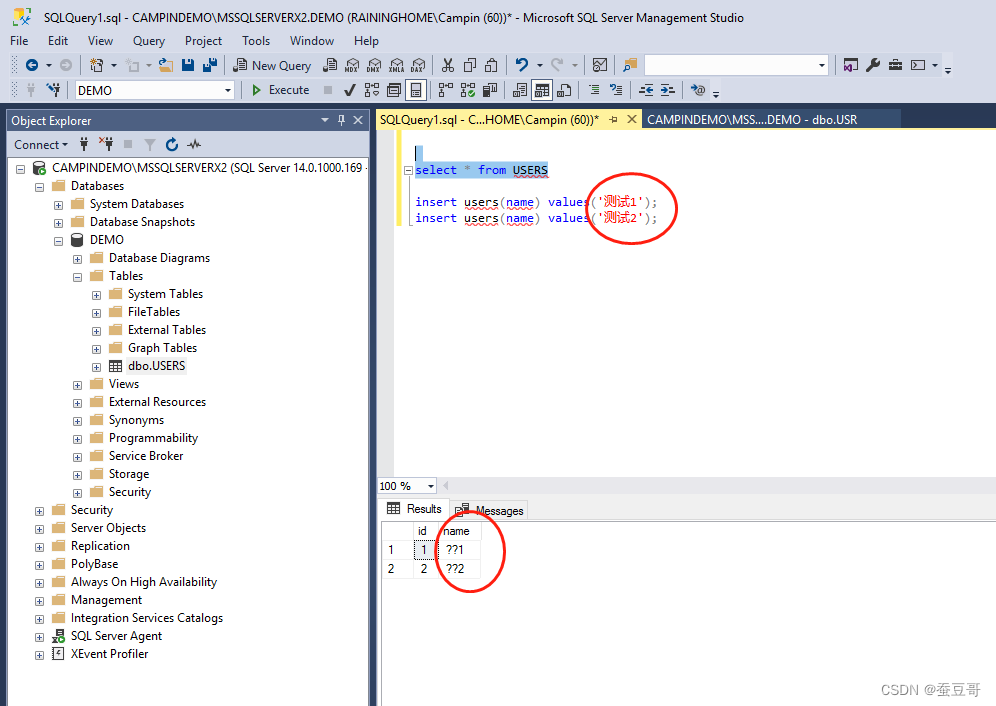
Task: Click the Comment Out Selected Lines icon
Action: click(x=594, y=90)
